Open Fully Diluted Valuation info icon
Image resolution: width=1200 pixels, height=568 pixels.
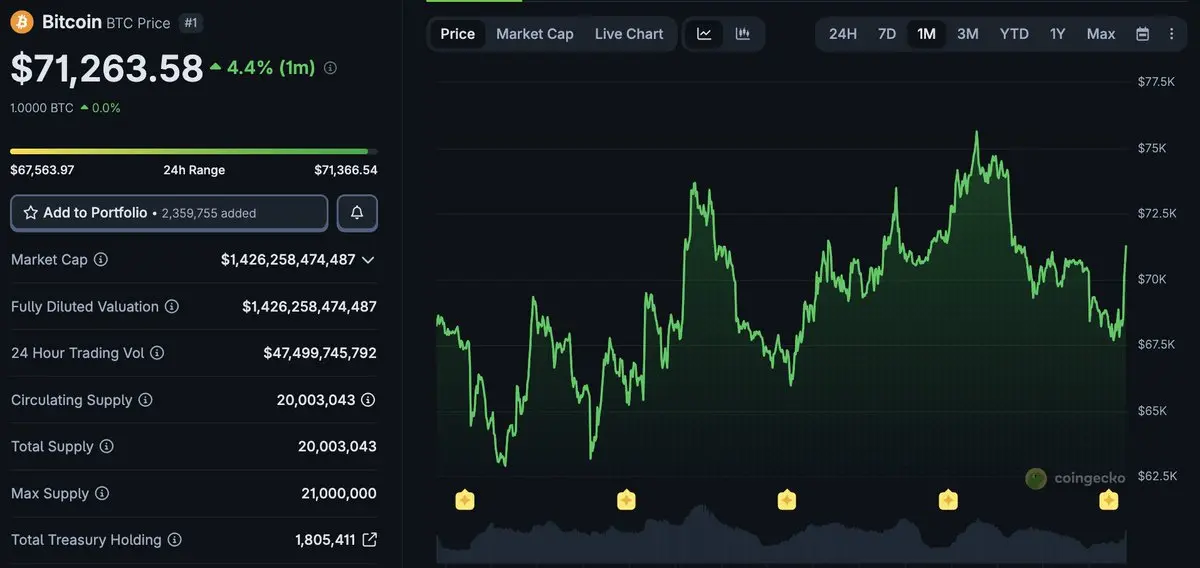[172, 306]
